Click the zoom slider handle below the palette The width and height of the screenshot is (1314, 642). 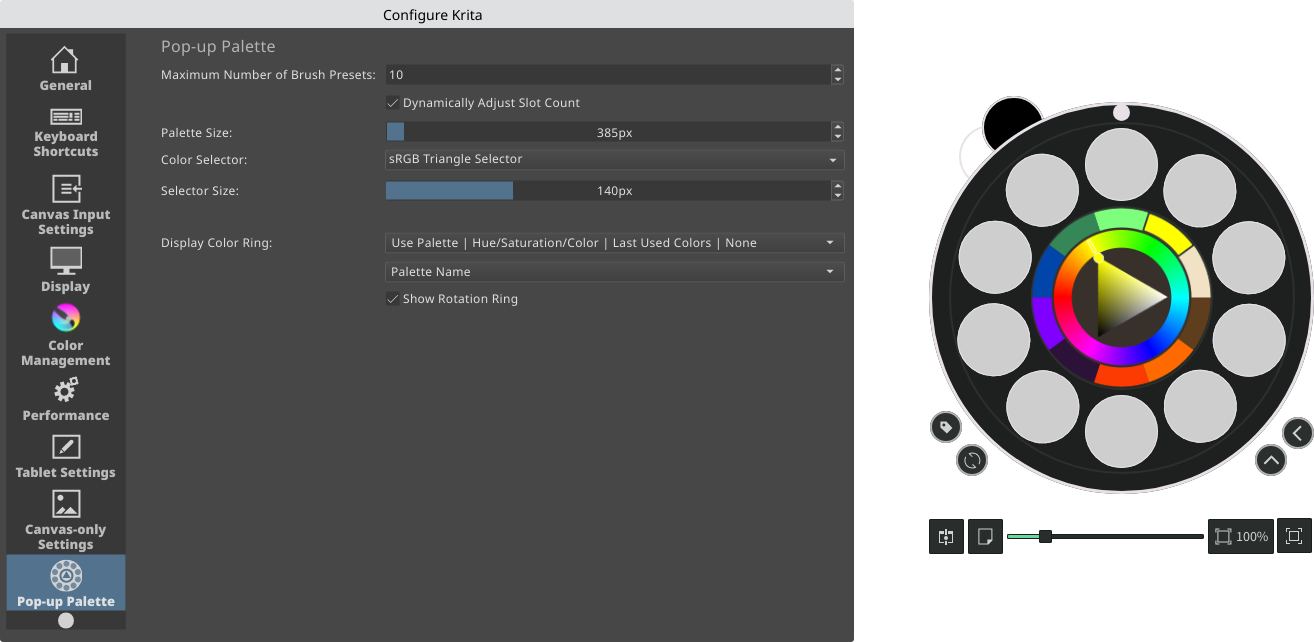[1045, 537]
